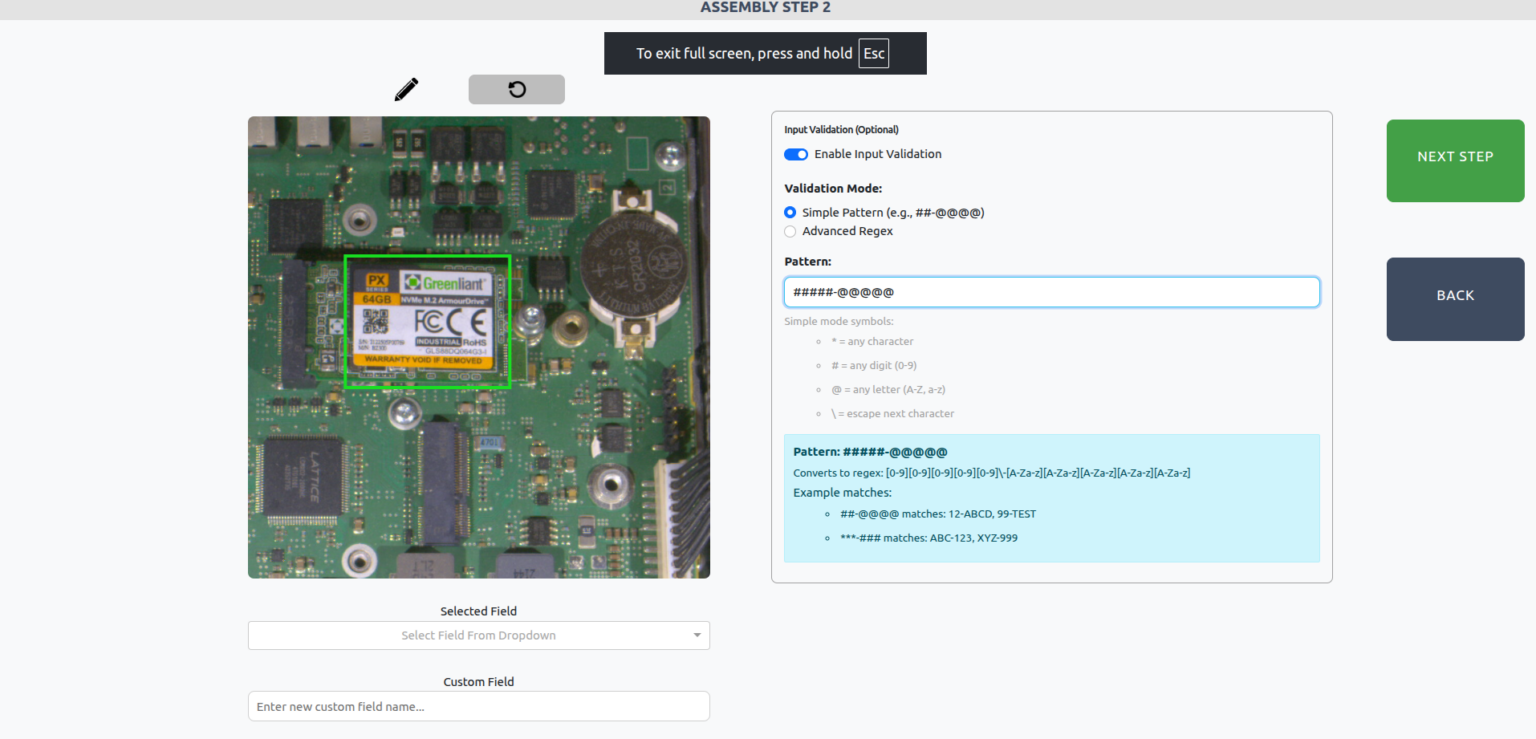Disable the Enable Input Validation toggle
The image size is (1536, 739).
796,154
